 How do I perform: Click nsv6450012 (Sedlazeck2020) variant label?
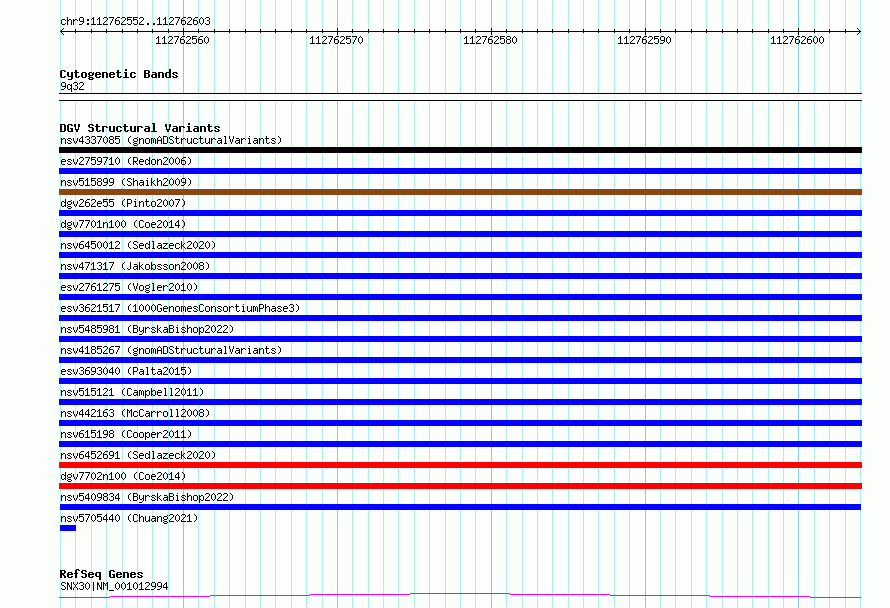click(x=138, y=245)
